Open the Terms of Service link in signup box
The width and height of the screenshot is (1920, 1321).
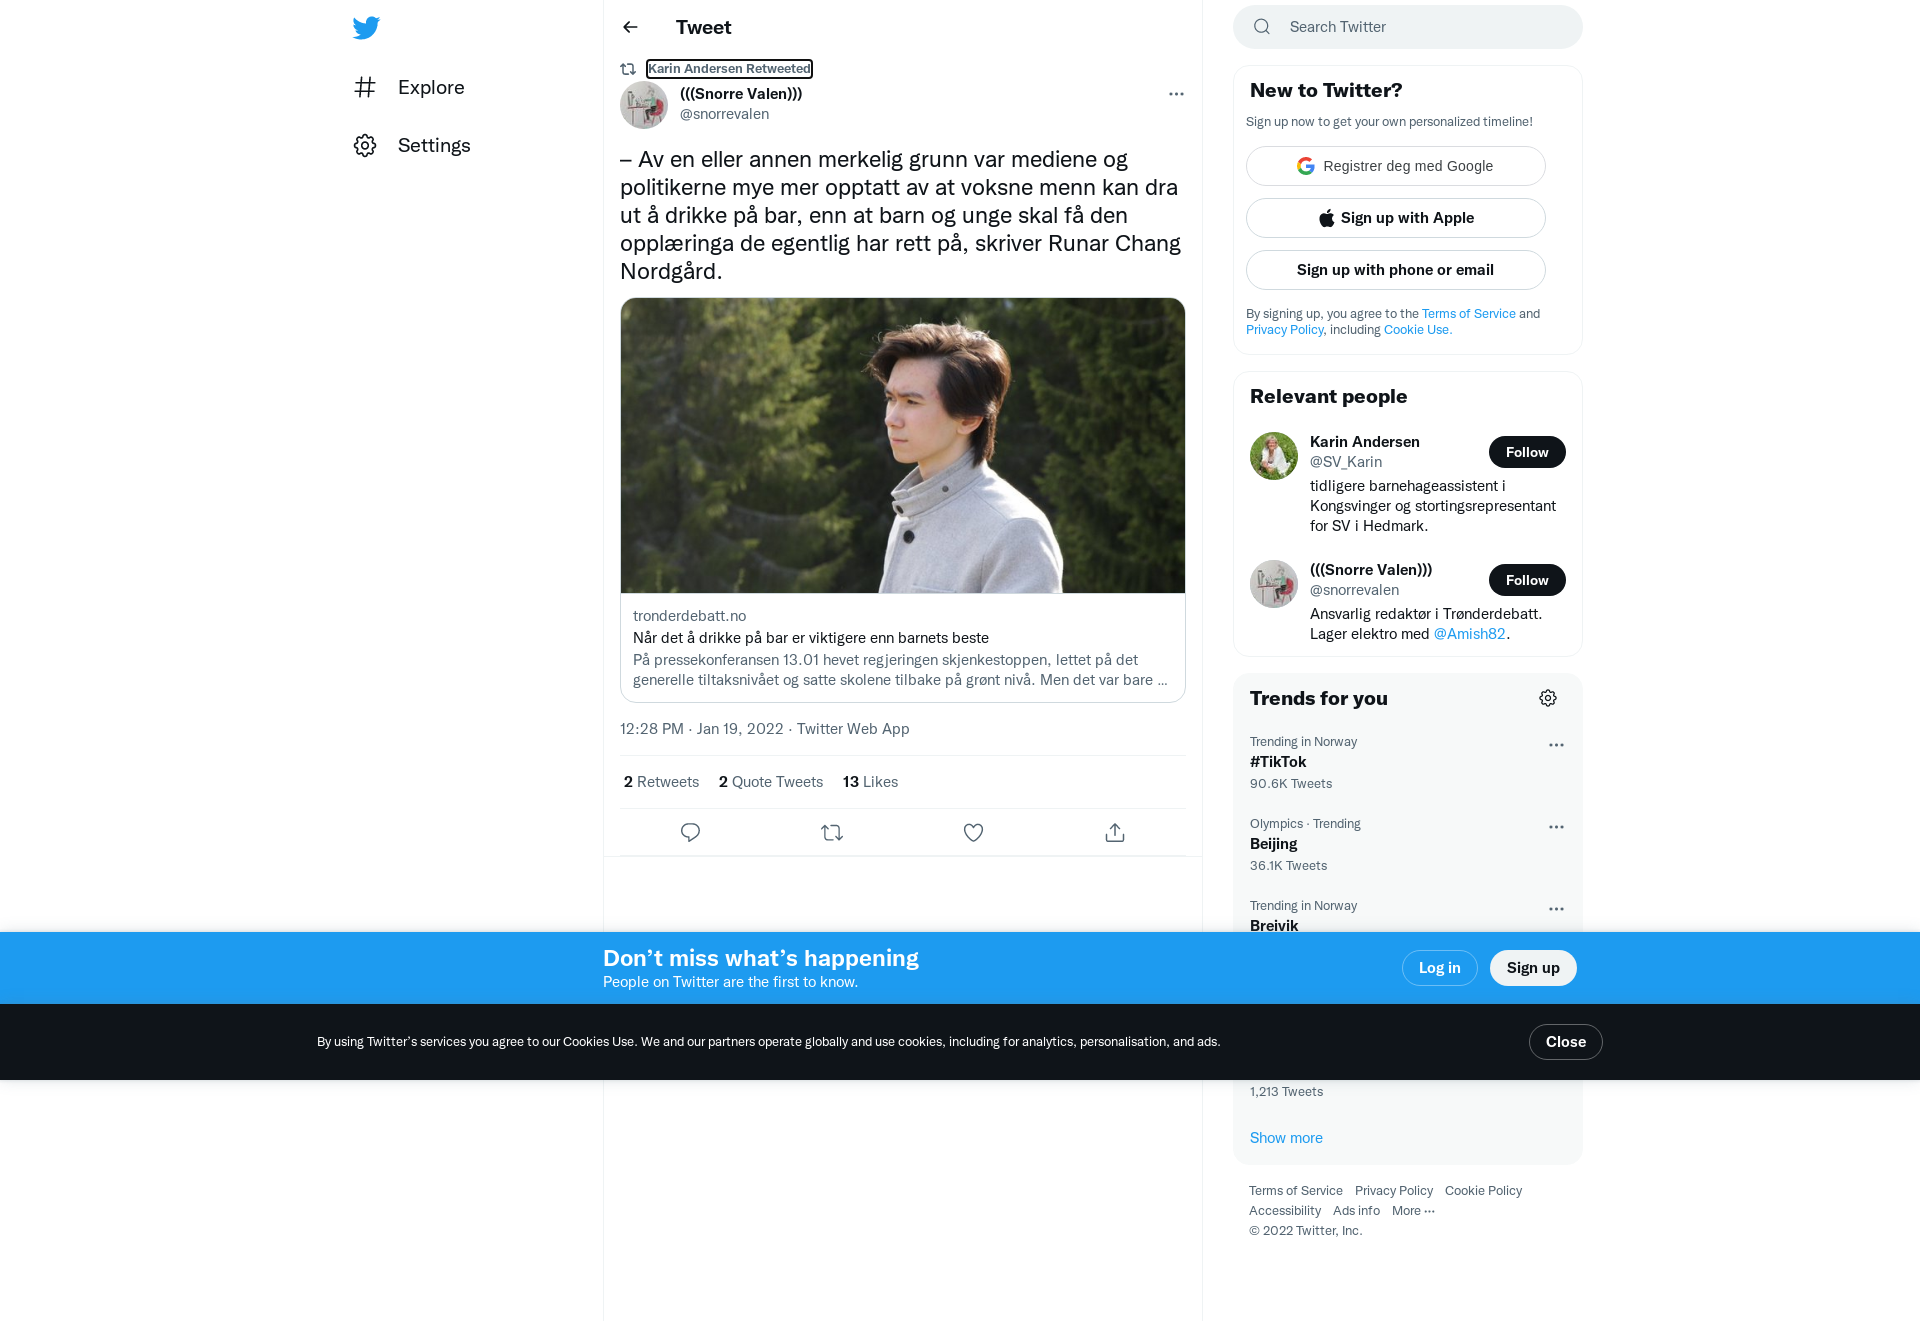pyautogui.click(x=1468, y=313)
